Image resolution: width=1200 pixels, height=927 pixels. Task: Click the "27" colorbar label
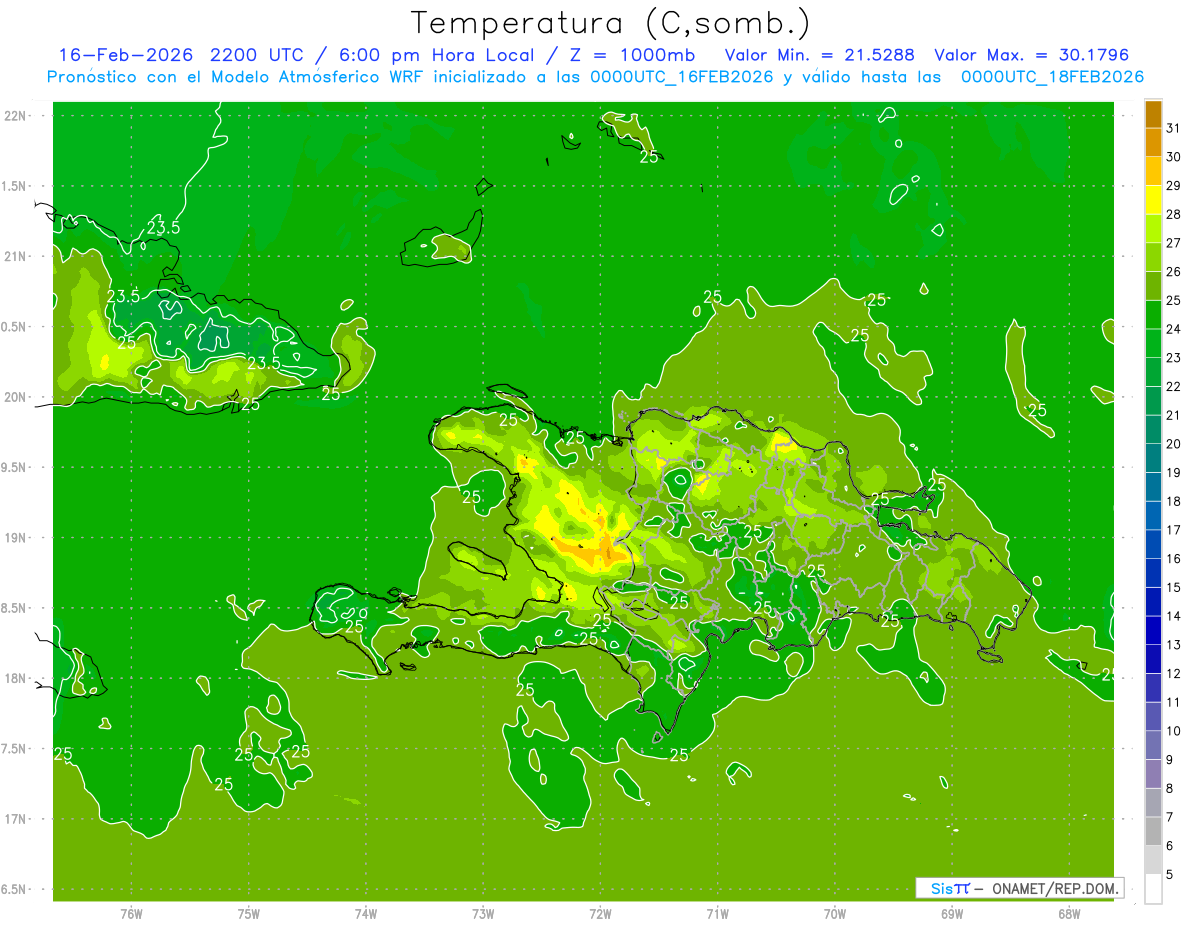coord(1174,243)
